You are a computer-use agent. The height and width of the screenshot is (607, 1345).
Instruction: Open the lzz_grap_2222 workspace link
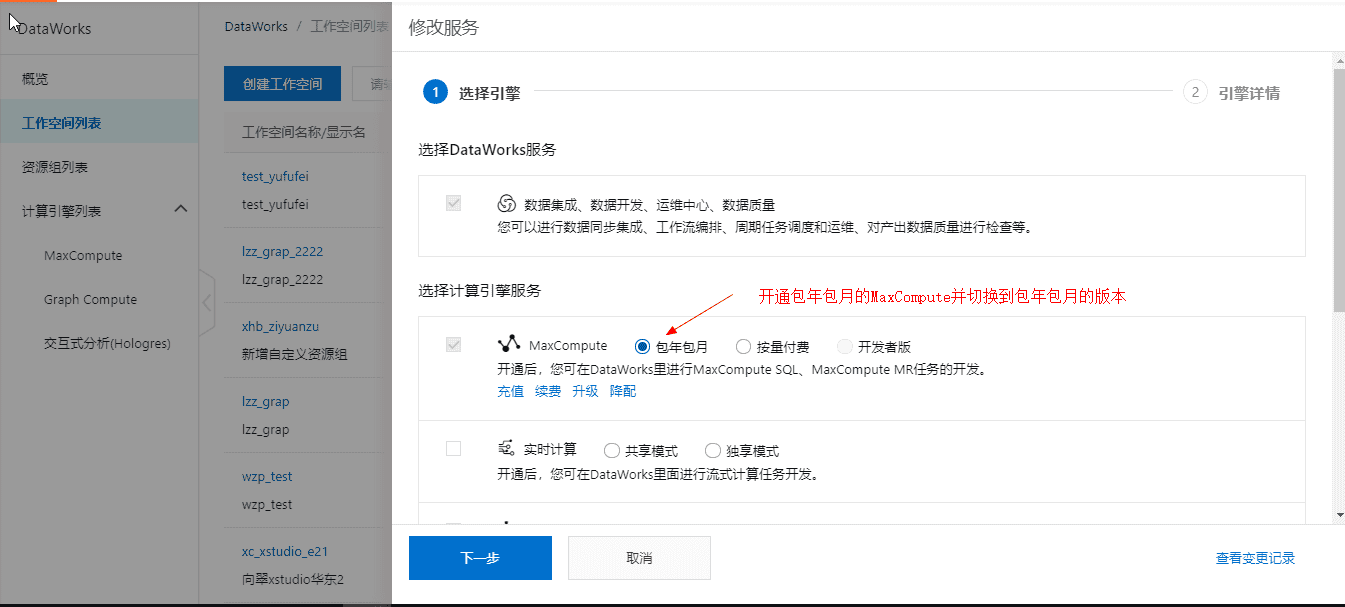[x=282, y=251]
